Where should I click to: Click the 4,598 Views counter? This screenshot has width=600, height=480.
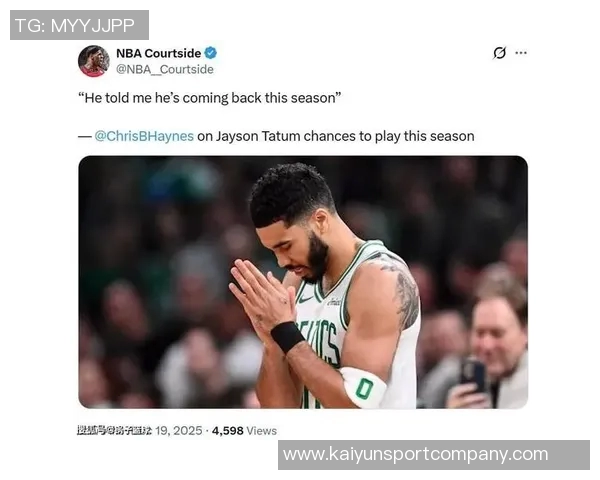click(x=244, y=431)
